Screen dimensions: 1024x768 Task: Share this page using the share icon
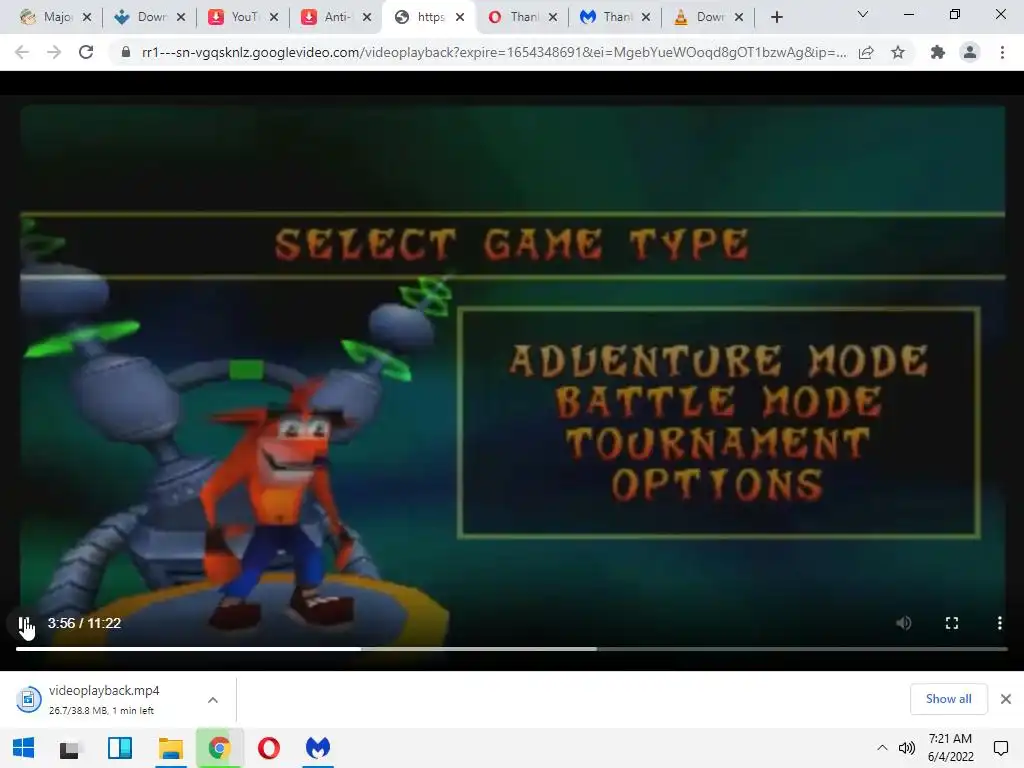point(866,52)
